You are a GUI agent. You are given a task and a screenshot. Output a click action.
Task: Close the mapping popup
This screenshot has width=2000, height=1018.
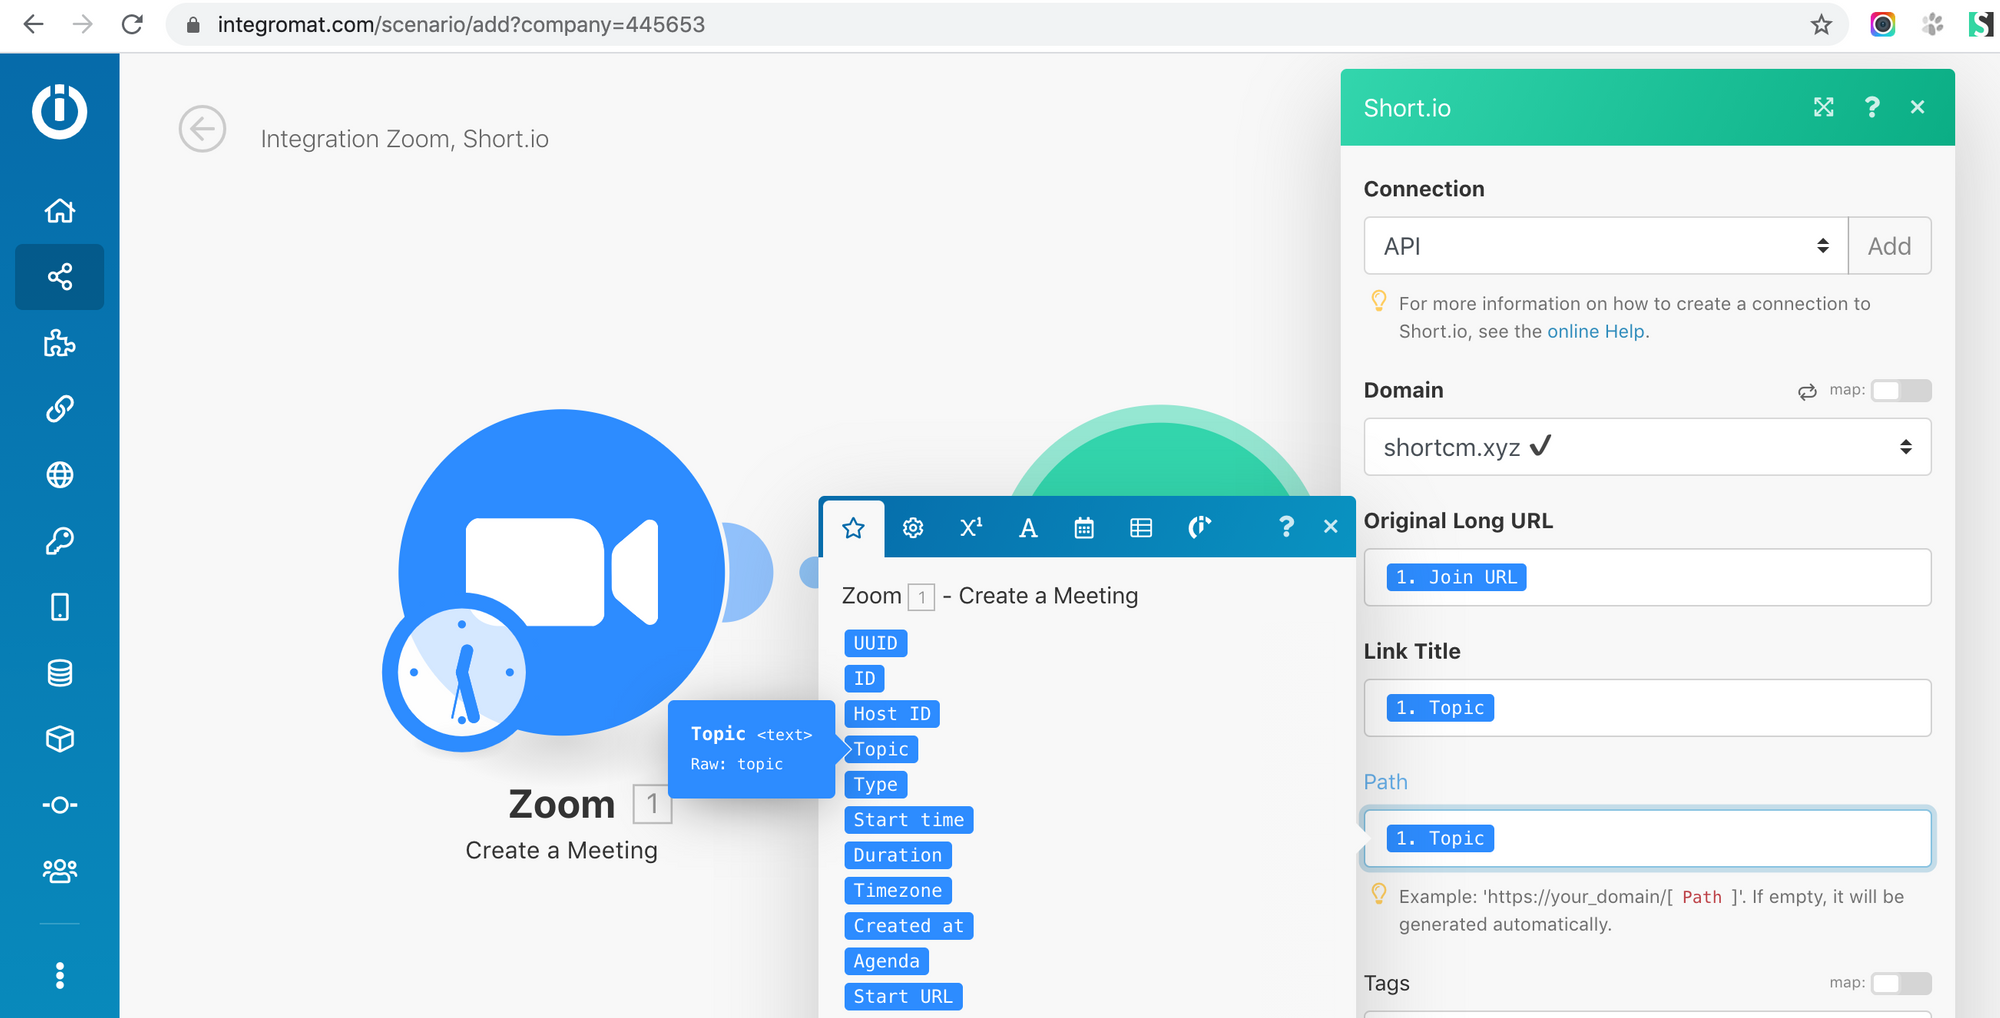1330,526
